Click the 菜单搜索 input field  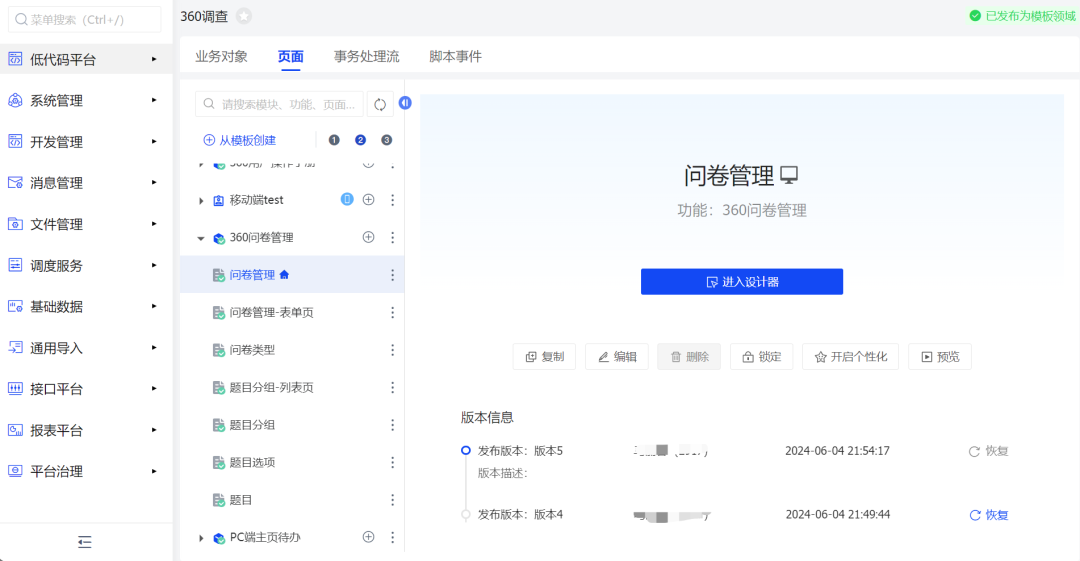(86, 19)
